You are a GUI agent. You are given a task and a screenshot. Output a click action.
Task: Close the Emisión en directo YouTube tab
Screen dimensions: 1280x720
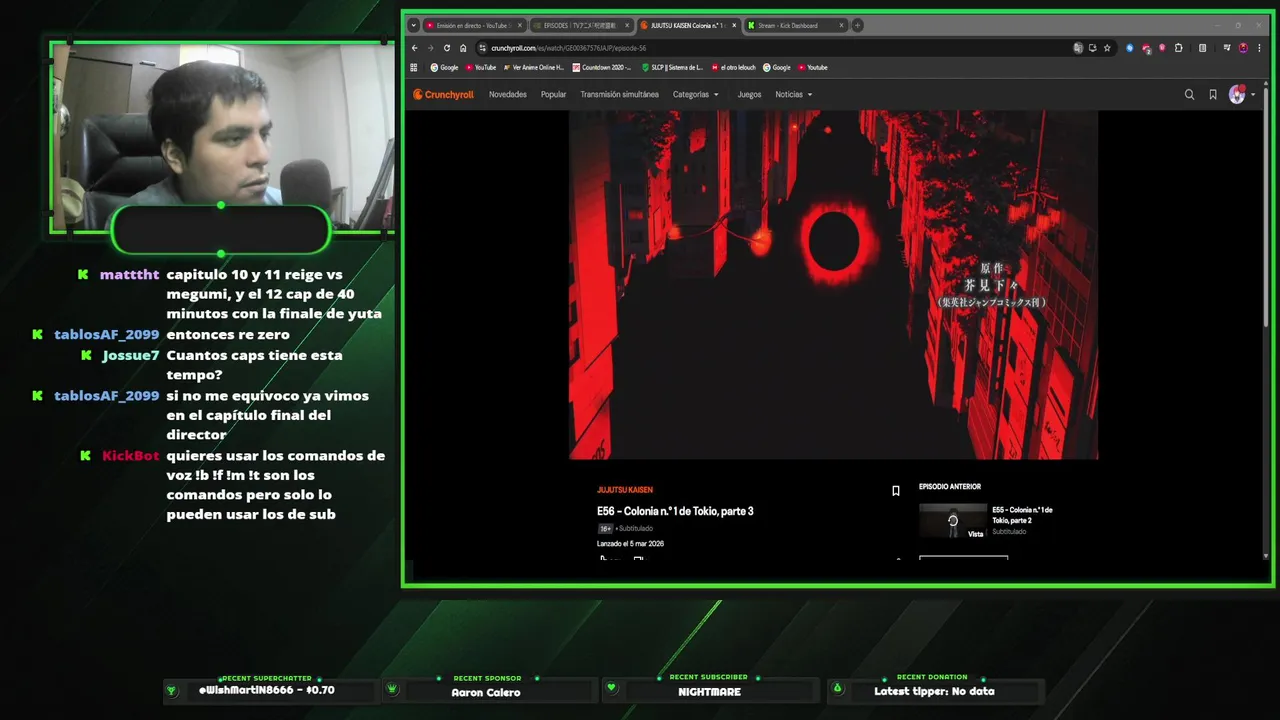click(x=520, y=25)
